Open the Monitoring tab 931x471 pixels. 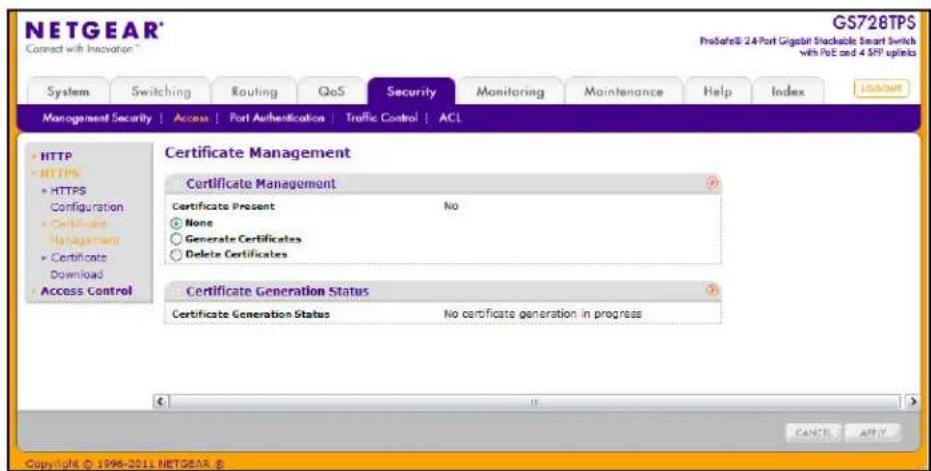[x=510, y=91]
